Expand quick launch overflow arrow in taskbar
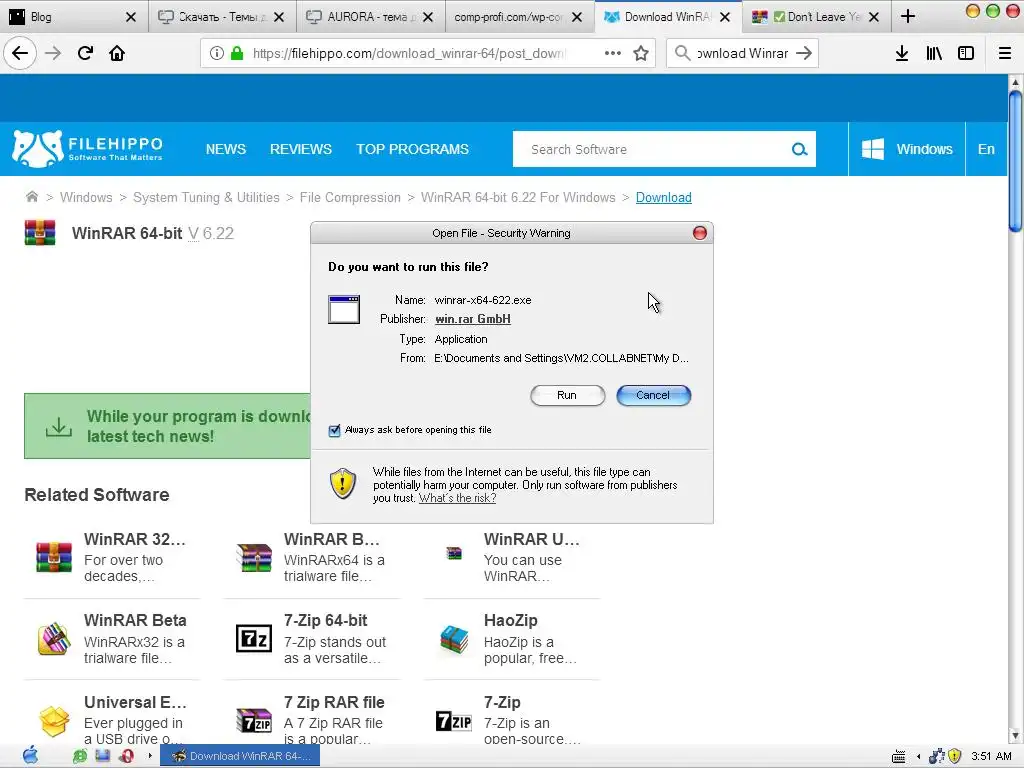Screen dimensions: 1024x768 (x=150, y=756)
